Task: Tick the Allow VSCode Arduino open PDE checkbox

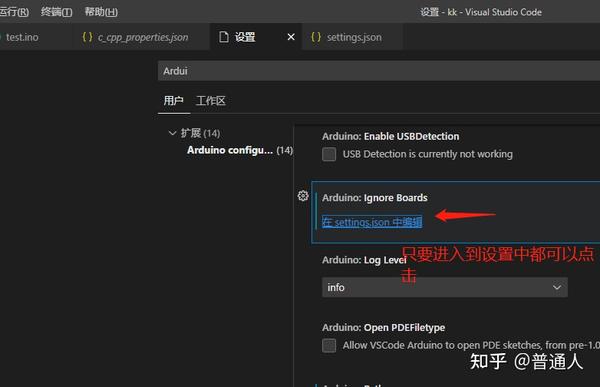Action: click(329, 345)
